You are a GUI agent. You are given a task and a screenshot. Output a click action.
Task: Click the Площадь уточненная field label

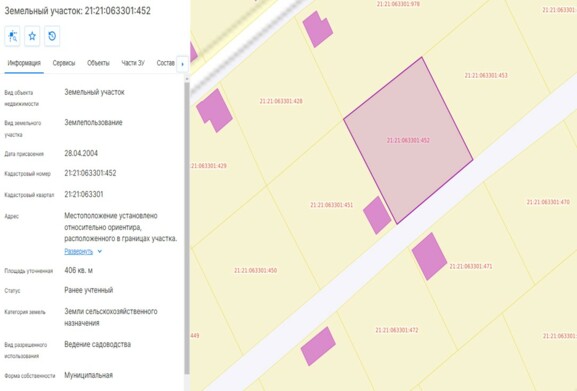click(29, 271)
